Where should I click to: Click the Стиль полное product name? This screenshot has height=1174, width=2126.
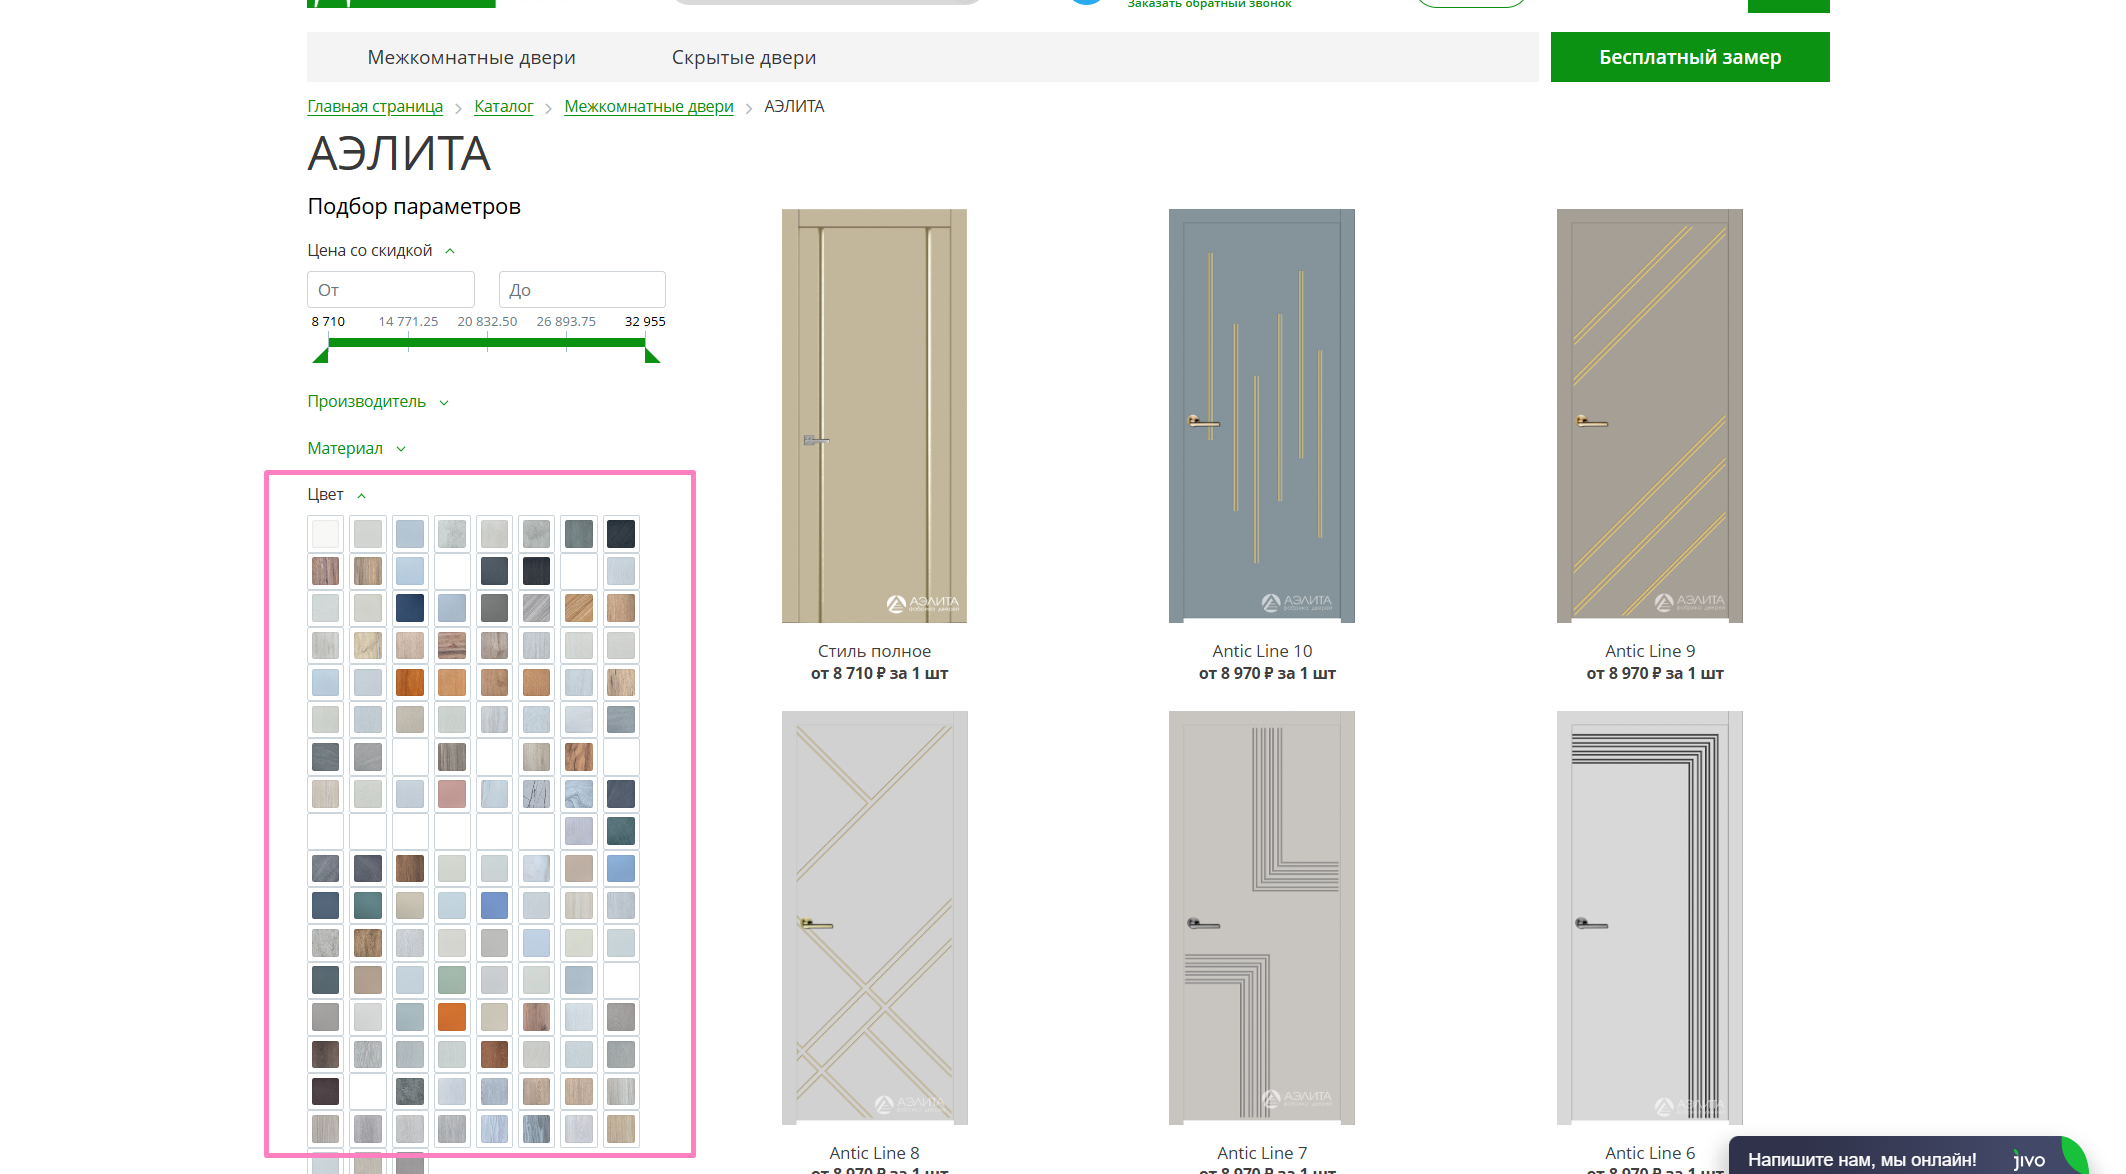tap(874, 651)
